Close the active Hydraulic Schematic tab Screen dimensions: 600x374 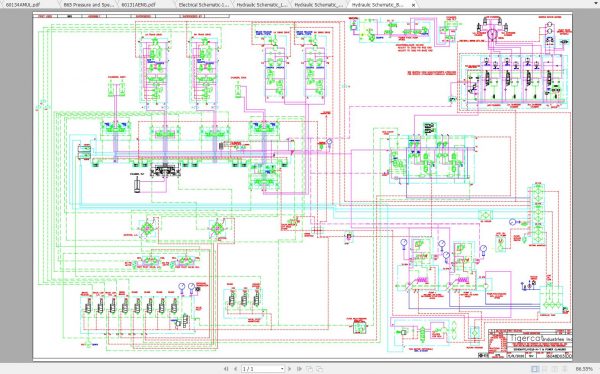coord(413,5)
